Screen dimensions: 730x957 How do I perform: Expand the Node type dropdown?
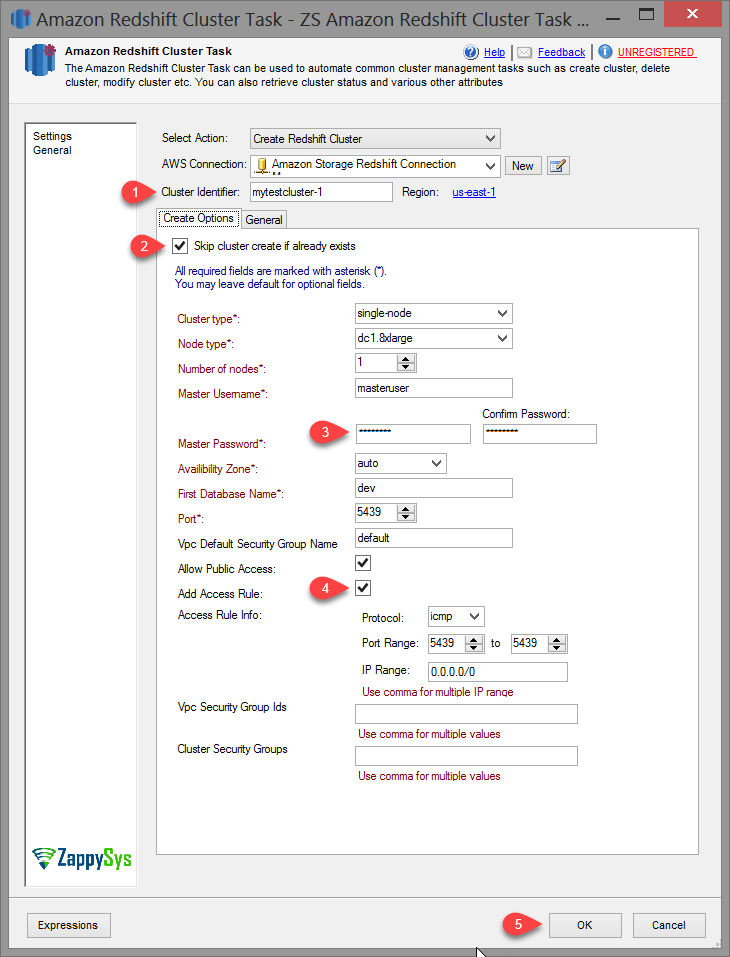pyautogui.click(x=433, y=338)
